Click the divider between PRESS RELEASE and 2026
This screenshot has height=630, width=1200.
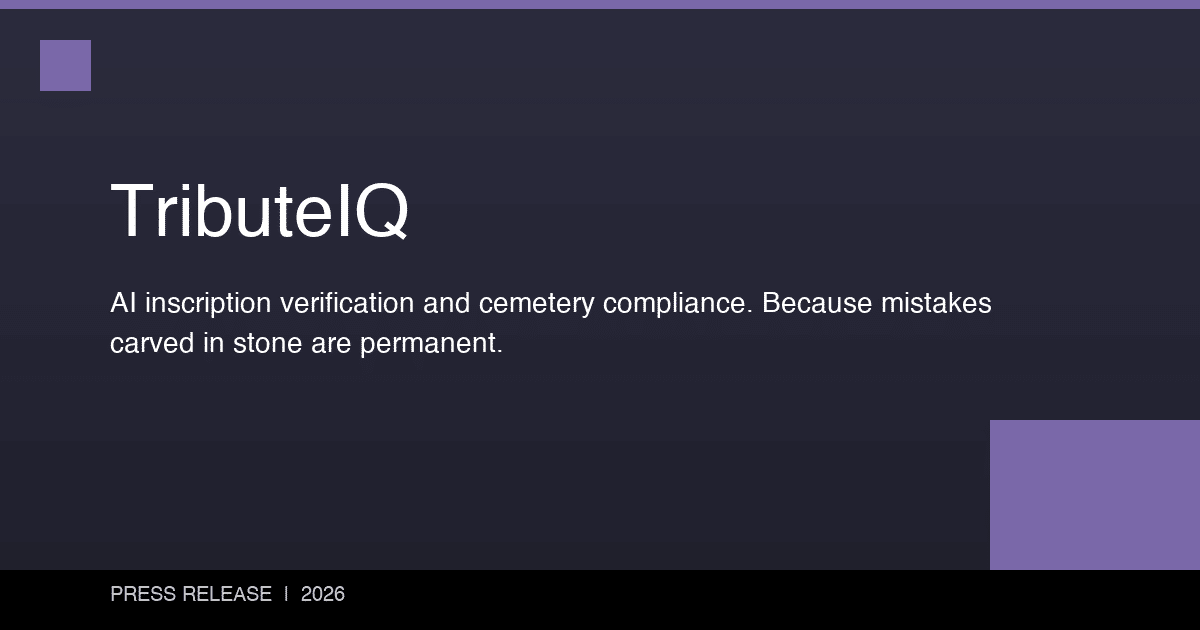286,594
